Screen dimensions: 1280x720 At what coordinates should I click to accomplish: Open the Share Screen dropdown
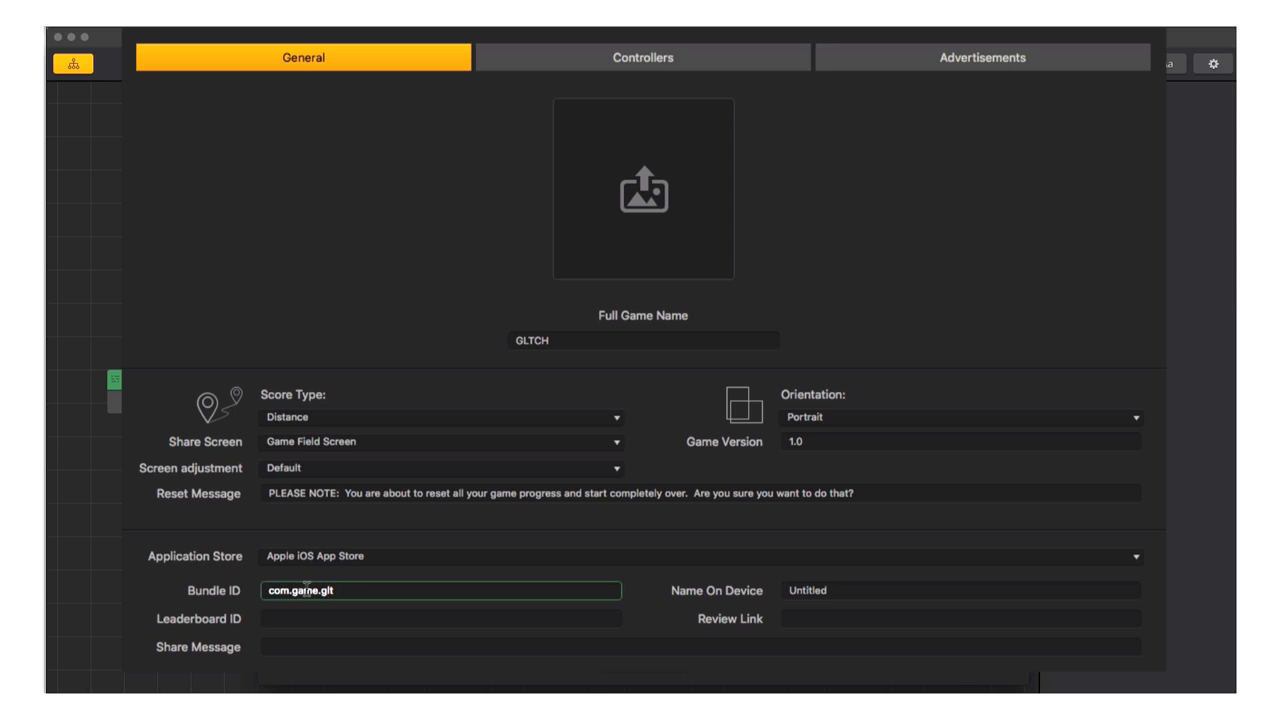(442, 442)
